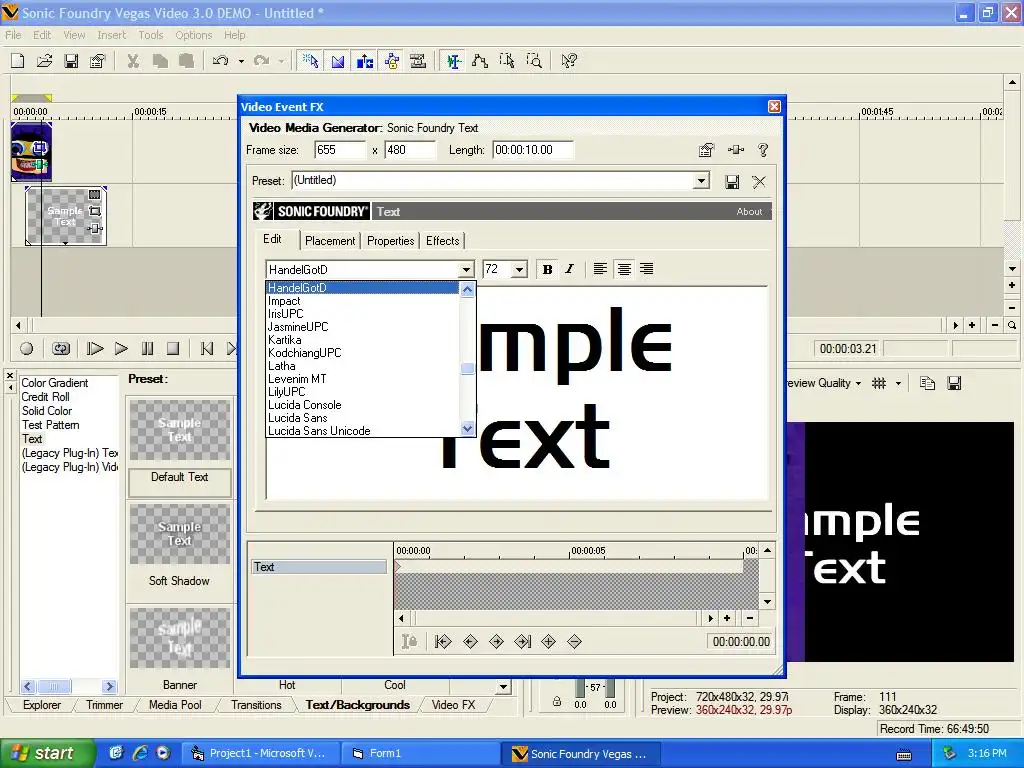Toggle Loop Playback button
This screenshot has height=768, width=1024.
61,349
